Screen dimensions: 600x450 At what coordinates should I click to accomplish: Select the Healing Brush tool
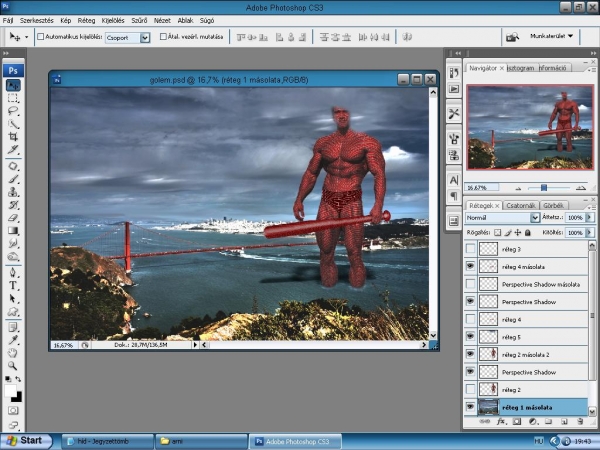[13, 166]
